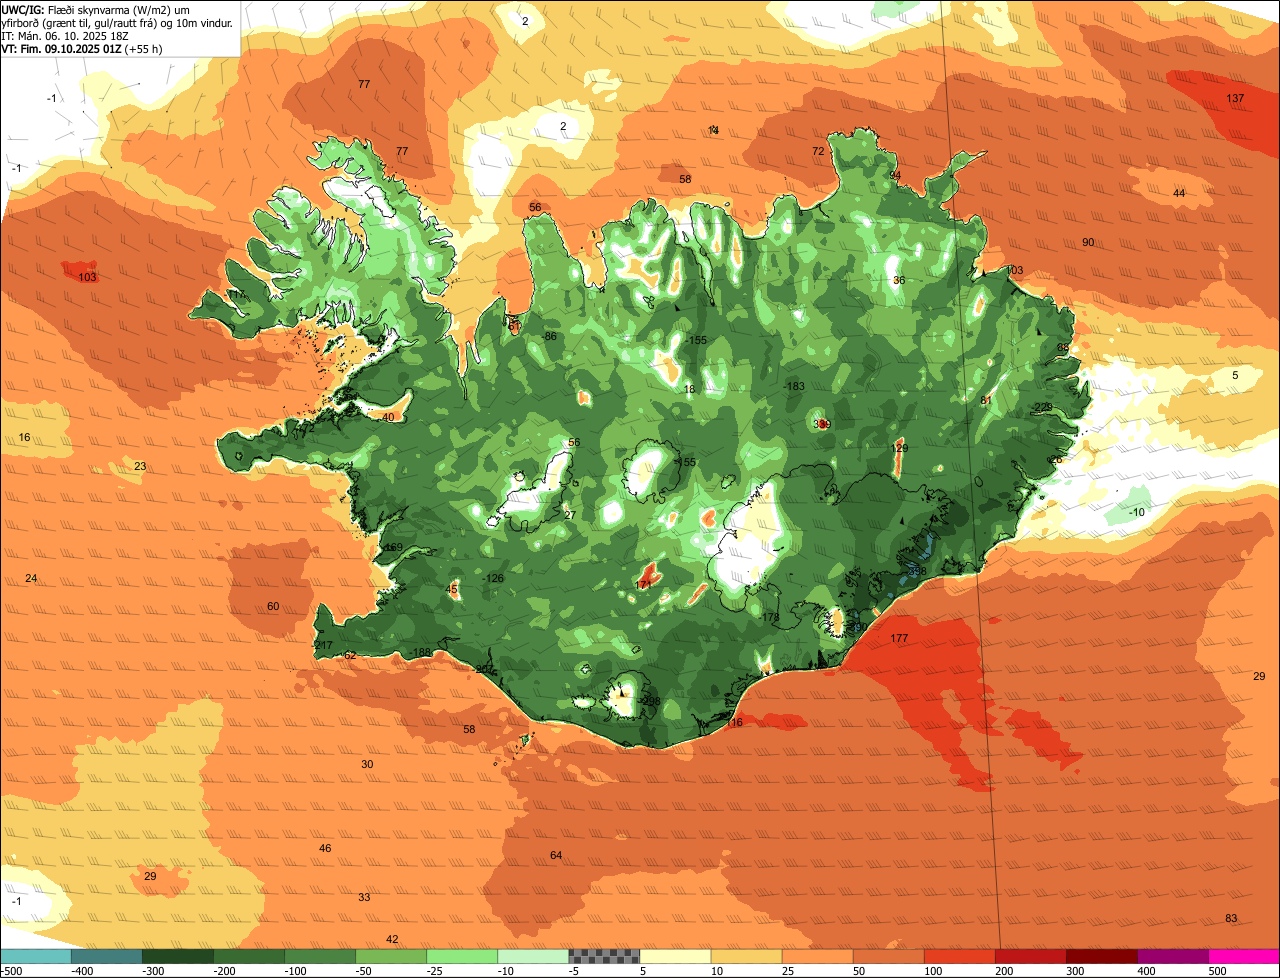This screenshot has width=1280, height=978.
Task: Click the map value '94'
Action: tap(895, 175)
